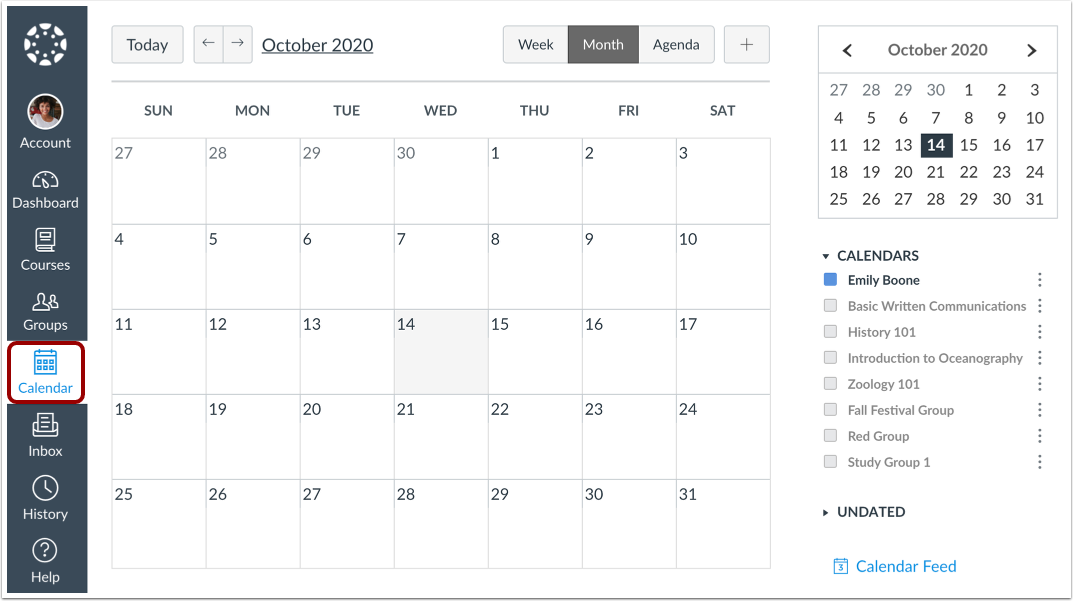Screen dimensions: 1073x601
Task: Enable the History 101 calendar checkbox
Action: pos(830,331)
